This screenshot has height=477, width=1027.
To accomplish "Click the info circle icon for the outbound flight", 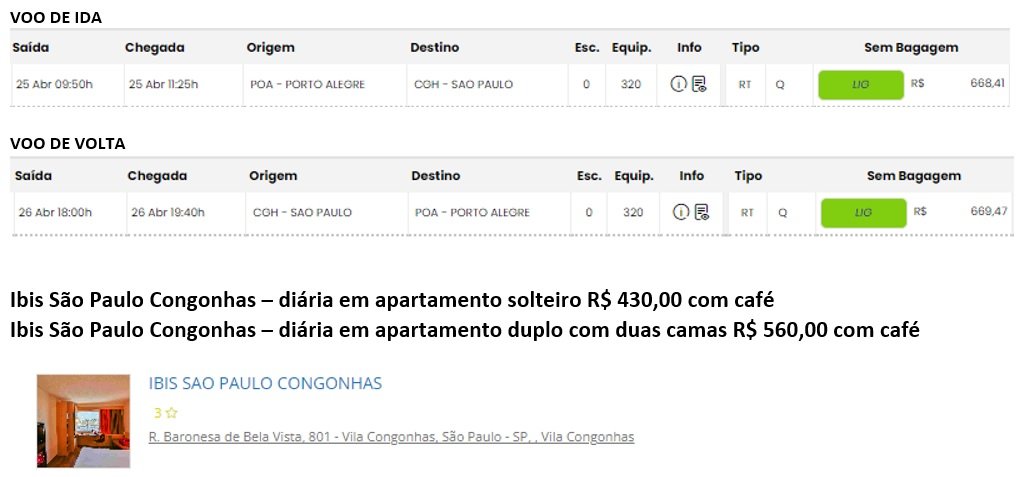I will pos(678,84).
